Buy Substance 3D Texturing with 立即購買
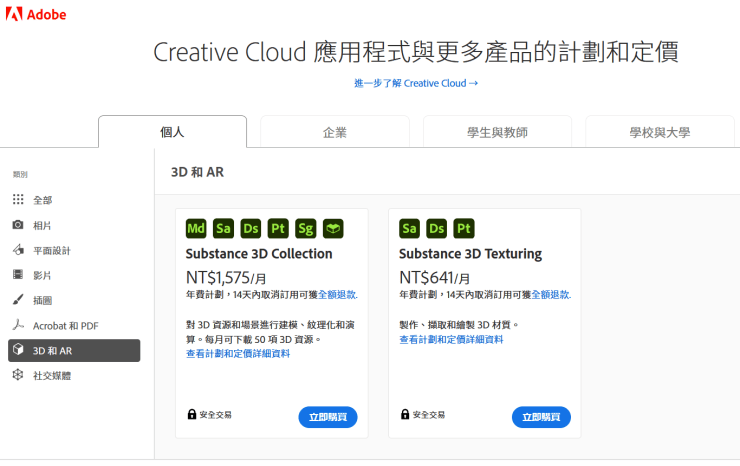The image size is (740, 466). (541, 417)
